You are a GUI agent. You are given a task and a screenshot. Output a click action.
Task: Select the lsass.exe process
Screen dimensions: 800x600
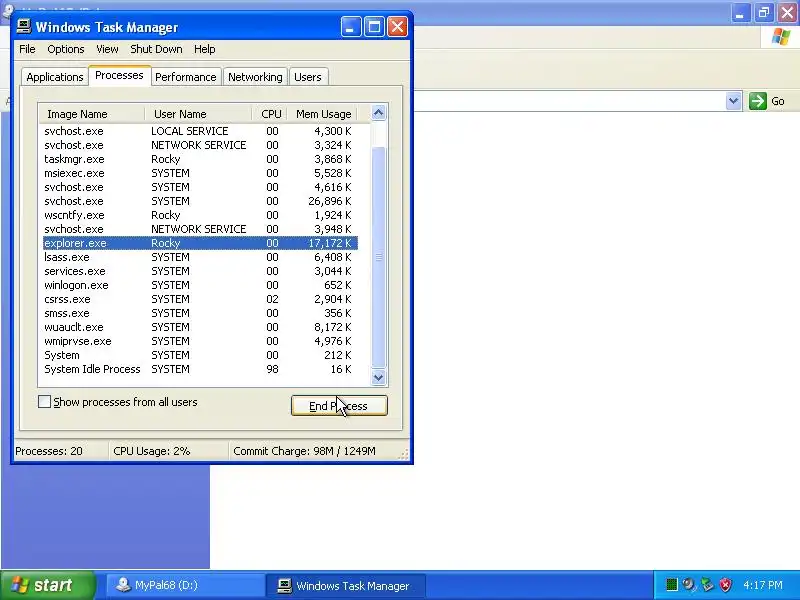coord(200,257)
